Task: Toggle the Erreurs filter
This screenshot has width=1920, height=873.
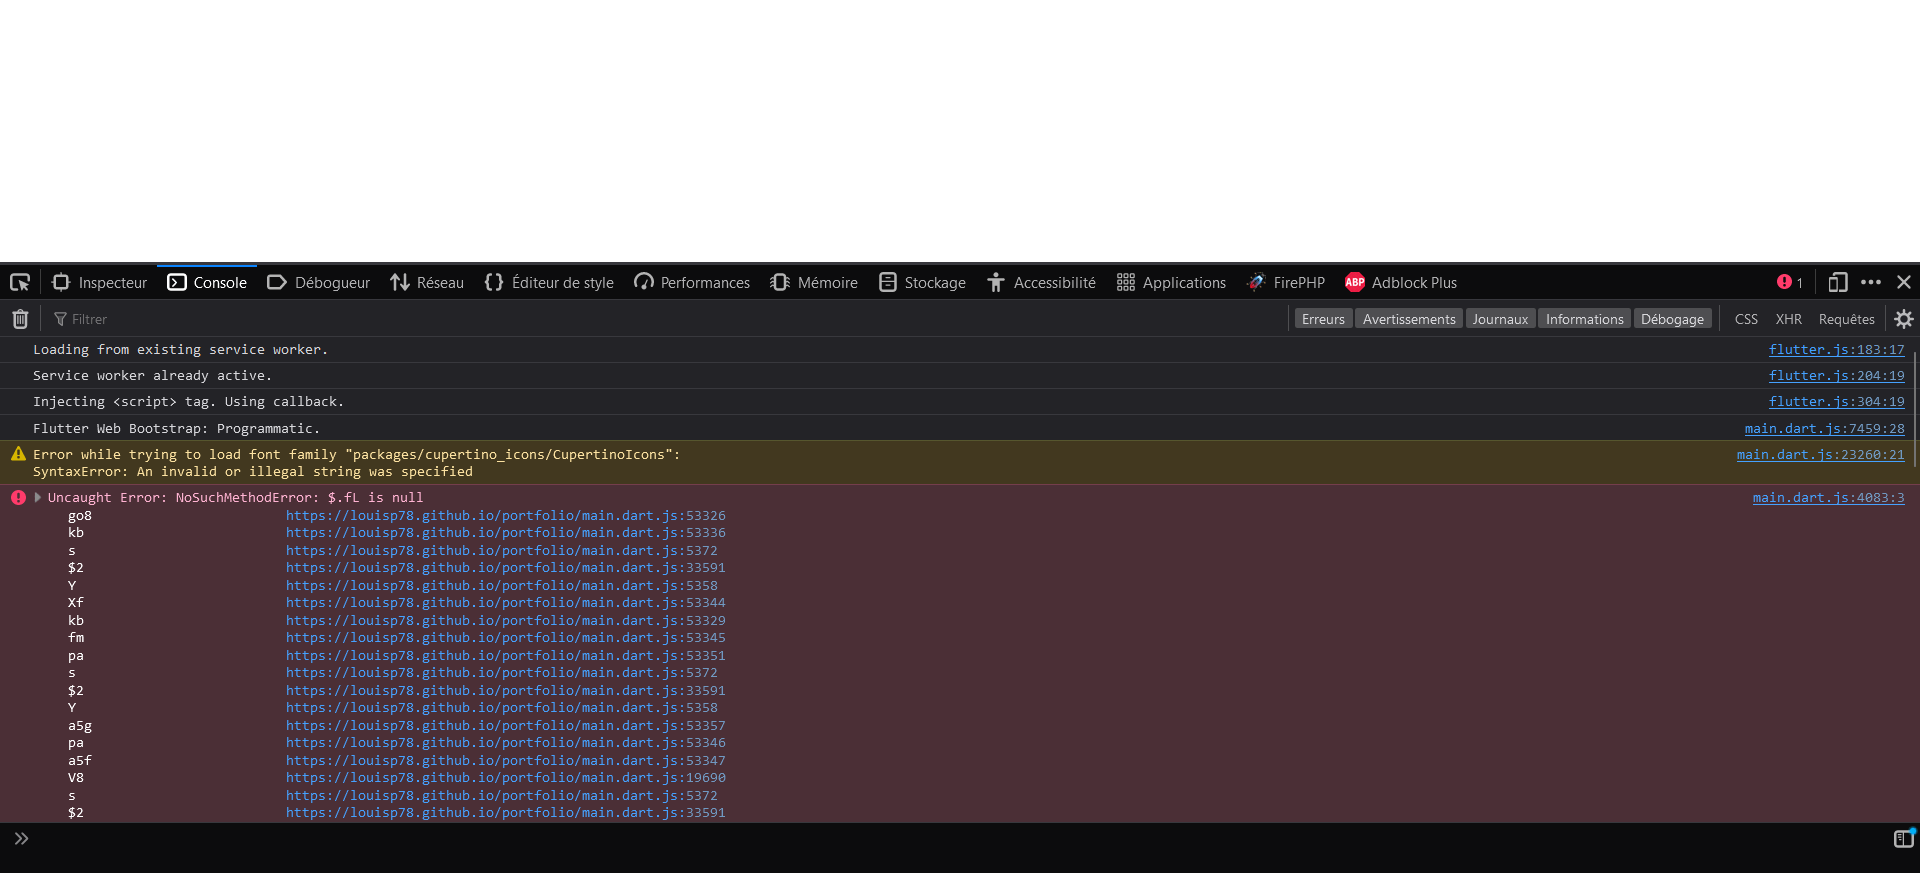Action: [x=1323, y=319]
